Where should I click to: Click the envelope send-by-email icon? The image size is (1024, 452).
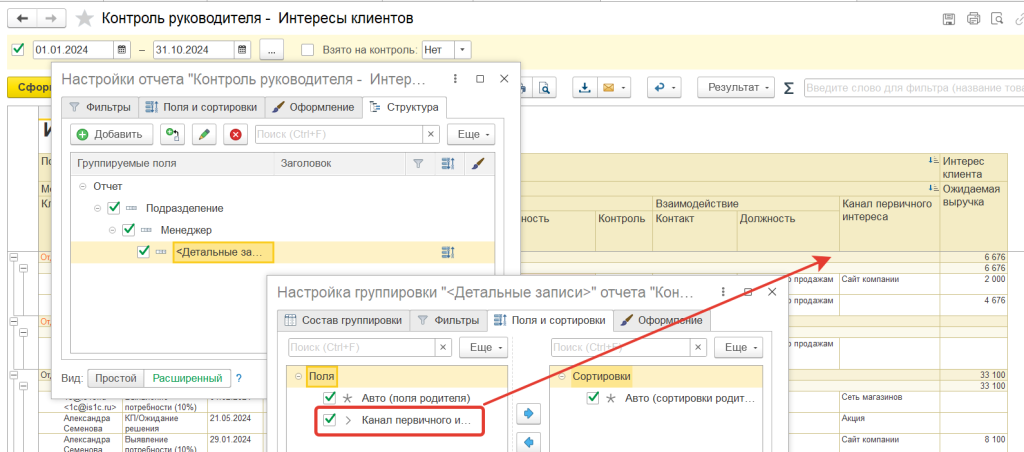[608, 88]
